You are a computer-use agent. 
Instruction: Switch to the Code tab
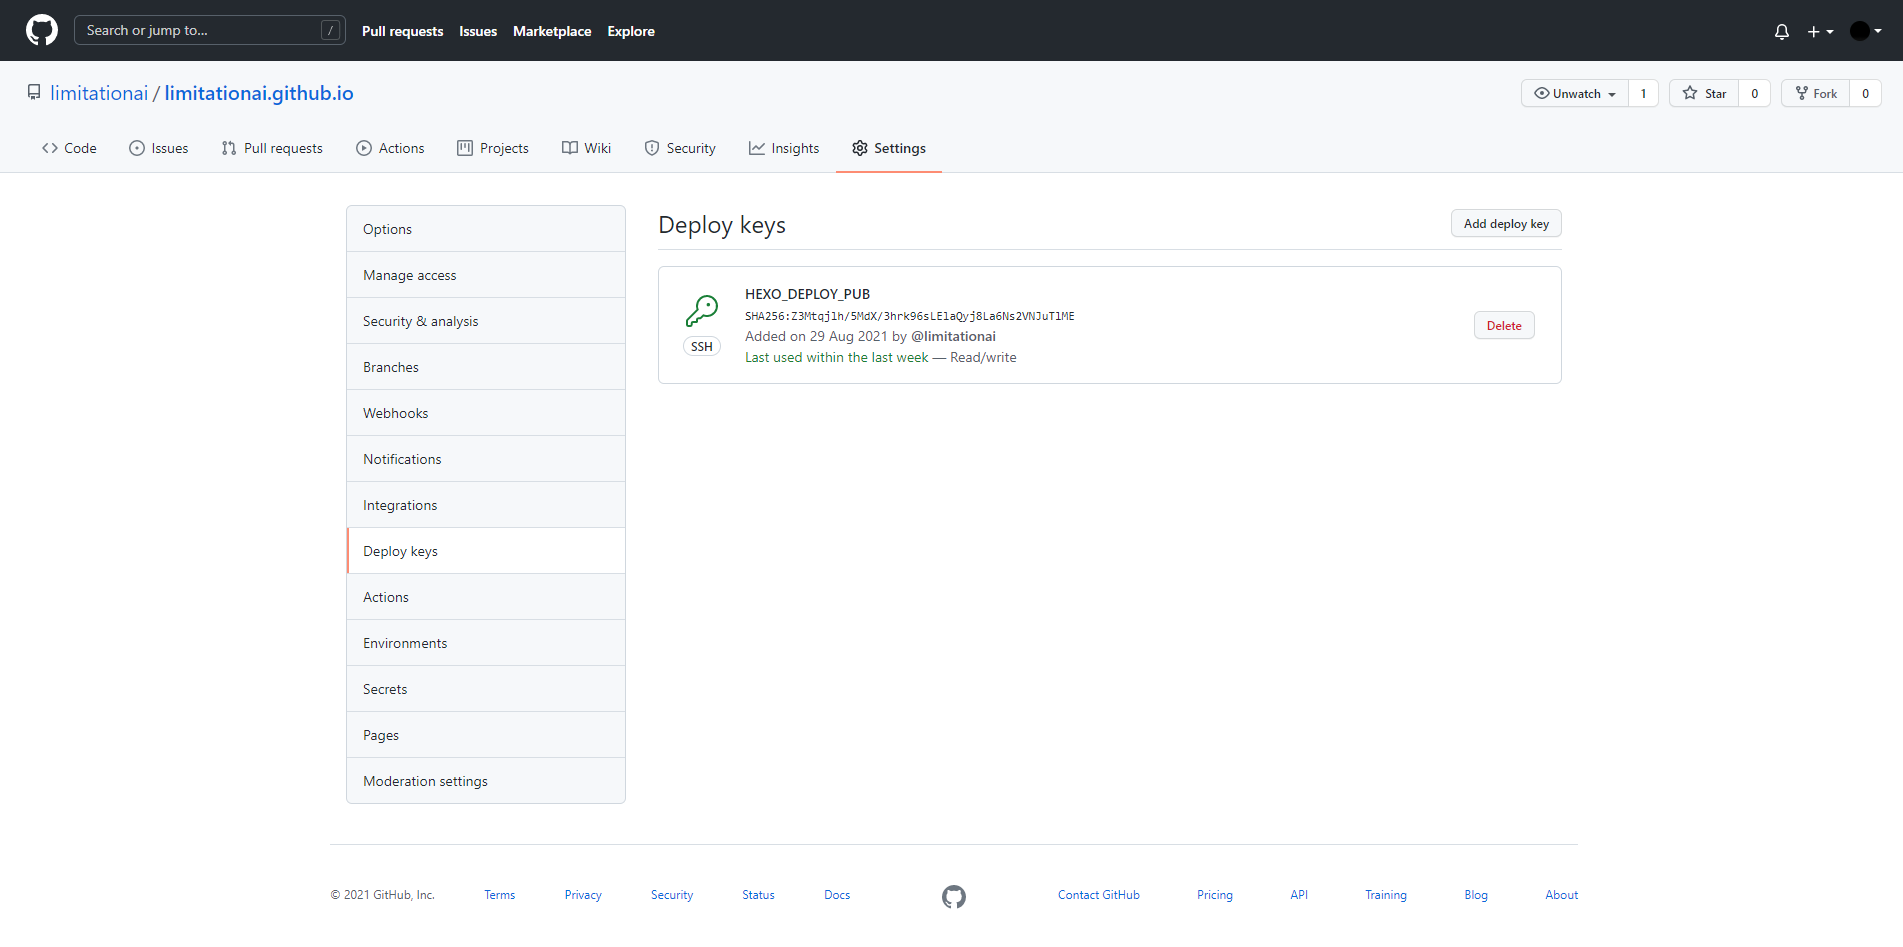[69, 148]
